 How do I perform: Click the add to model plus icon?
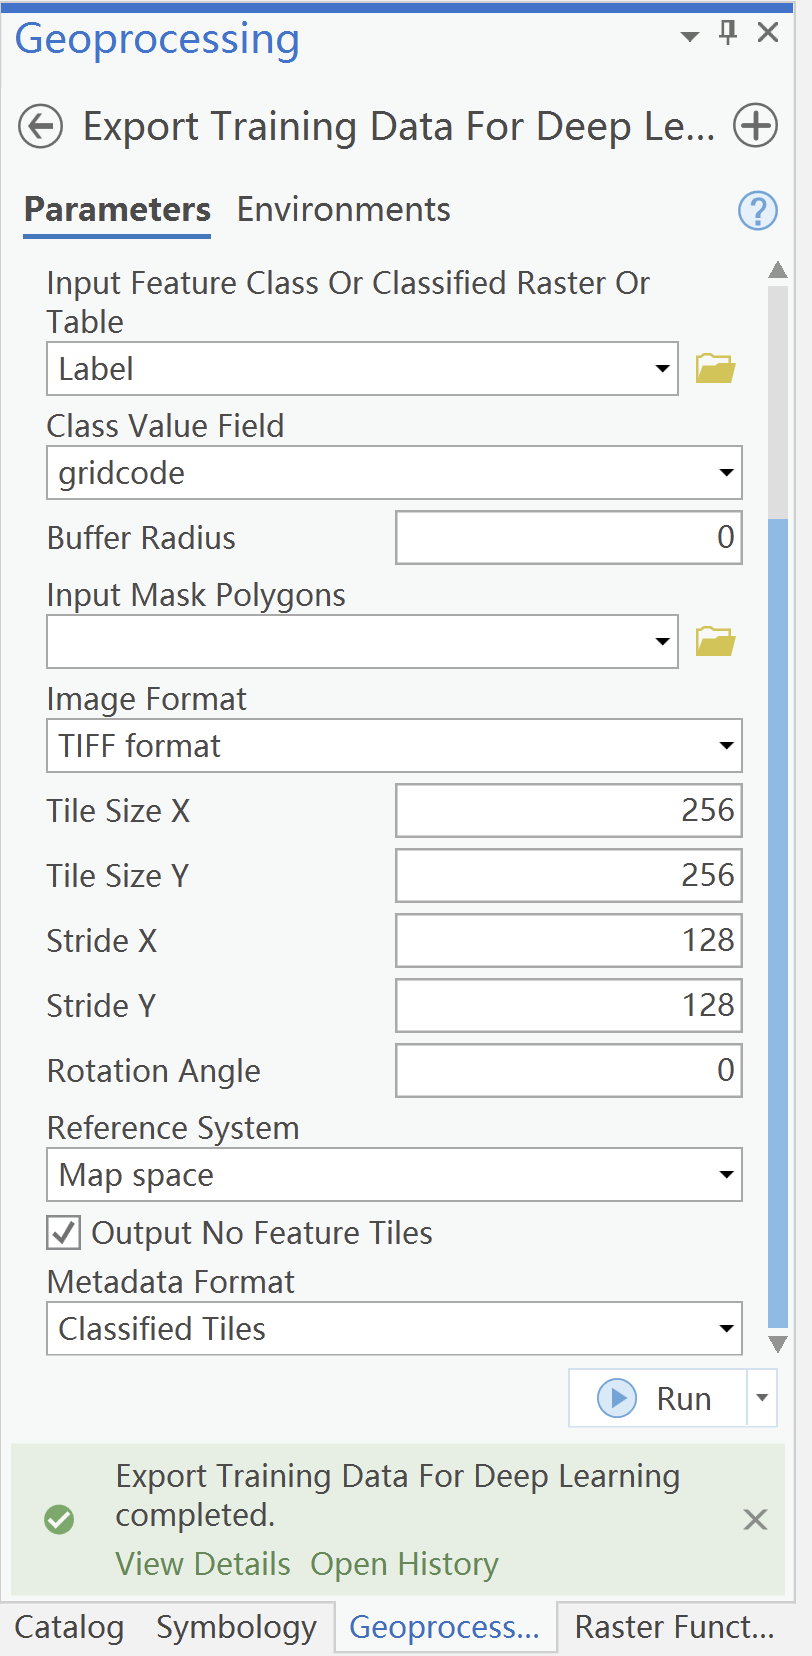point(755,127)
